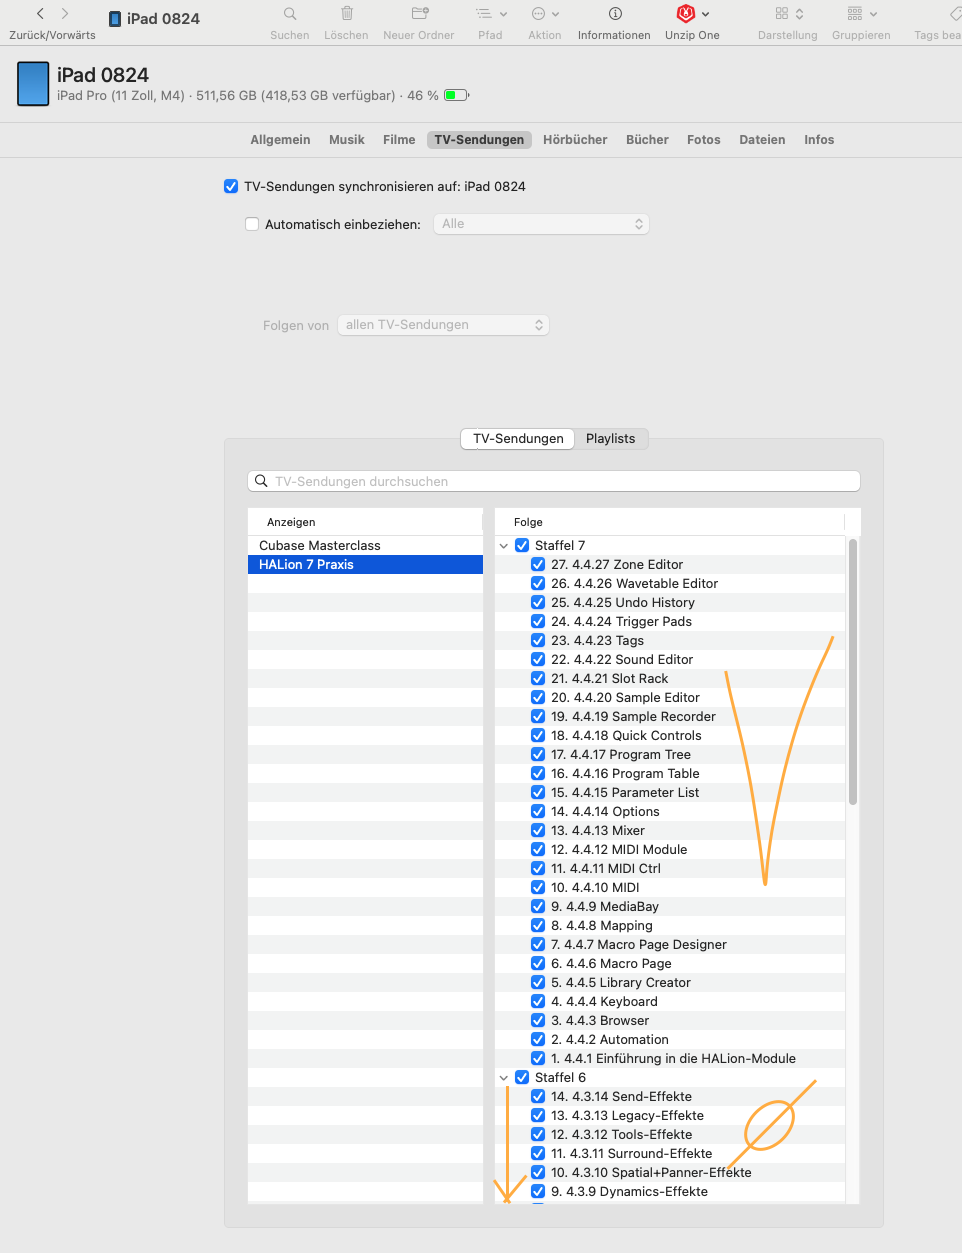962x1253 pixels.
Task: Show the Informationen panel
Action: (615, 14)
